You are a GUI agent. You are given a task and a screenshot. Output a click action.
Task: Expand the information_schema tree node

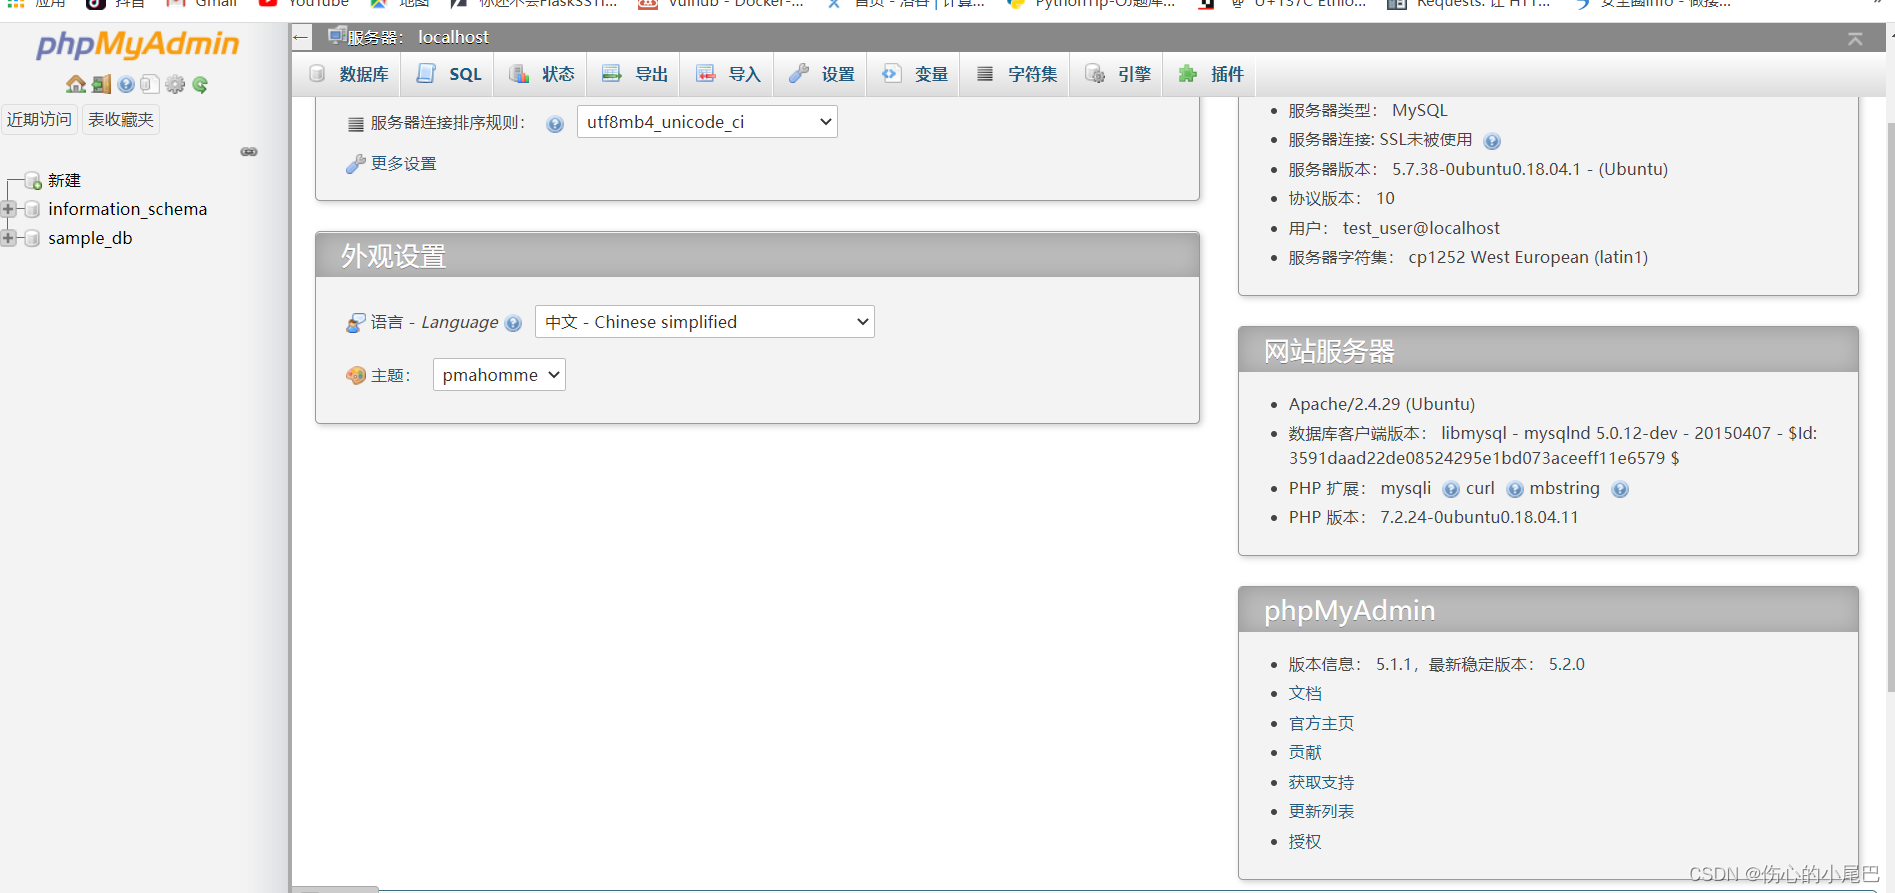click(x=9, y=209)
